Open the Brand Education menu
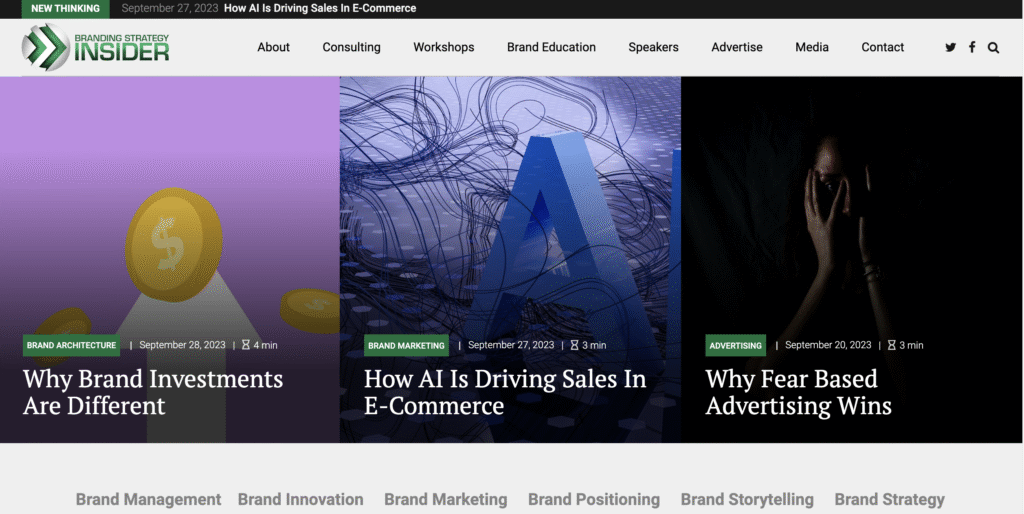The width and height of the screenshot is (1024, 514). pos(551,47)
